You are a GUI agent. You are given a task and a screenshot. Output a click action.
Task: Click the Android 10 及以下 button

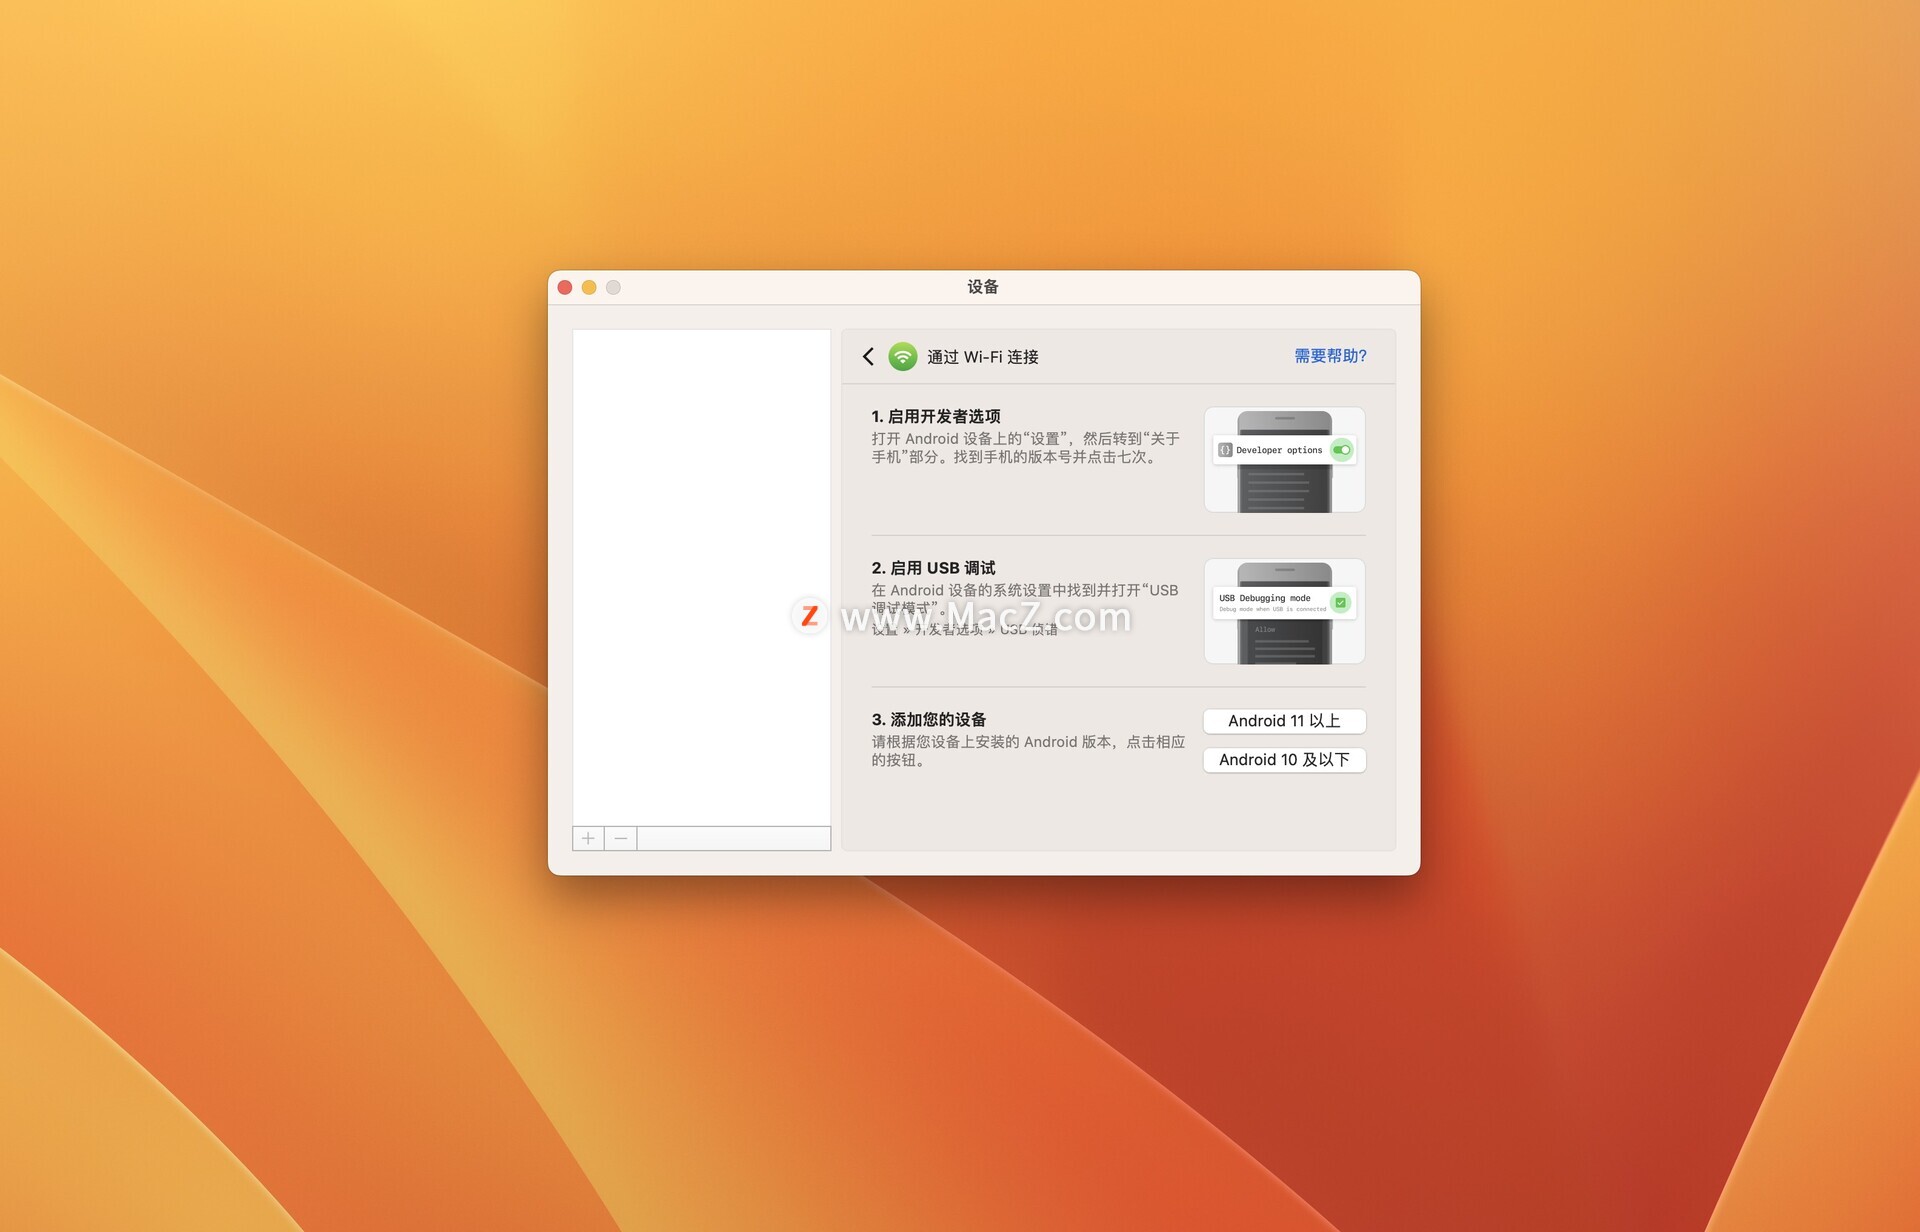[x=1284, y=760]
